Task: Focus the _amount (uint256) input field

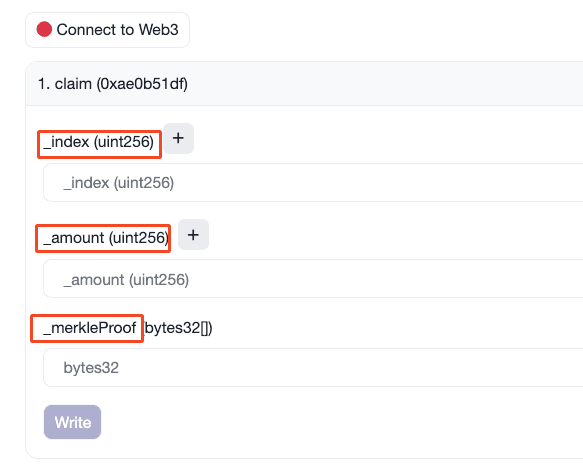Action: click(x=313, y=279)
